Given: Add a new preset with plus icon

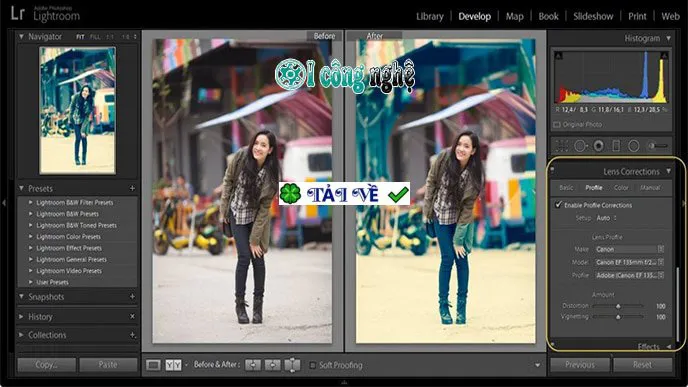Looking at the screenshot, I should point(132,188).
